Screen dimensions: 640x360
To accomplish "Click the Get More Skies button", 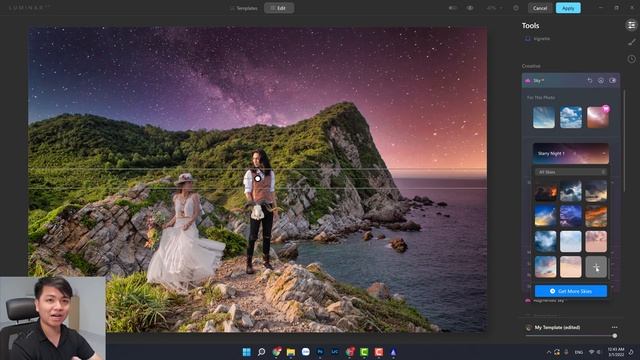I will tap(571, 291).
